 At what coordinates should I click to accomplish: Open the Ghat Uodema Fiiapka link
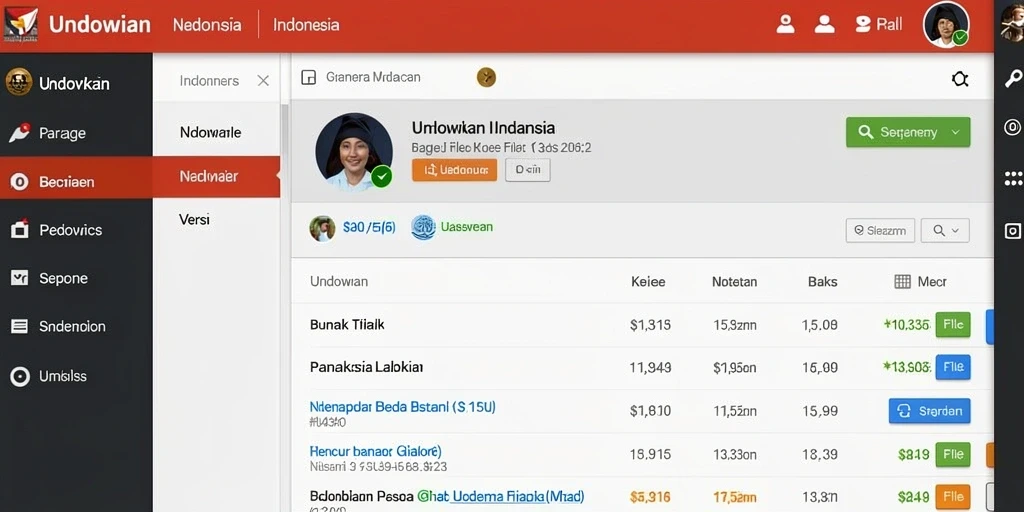click(500, 496)
